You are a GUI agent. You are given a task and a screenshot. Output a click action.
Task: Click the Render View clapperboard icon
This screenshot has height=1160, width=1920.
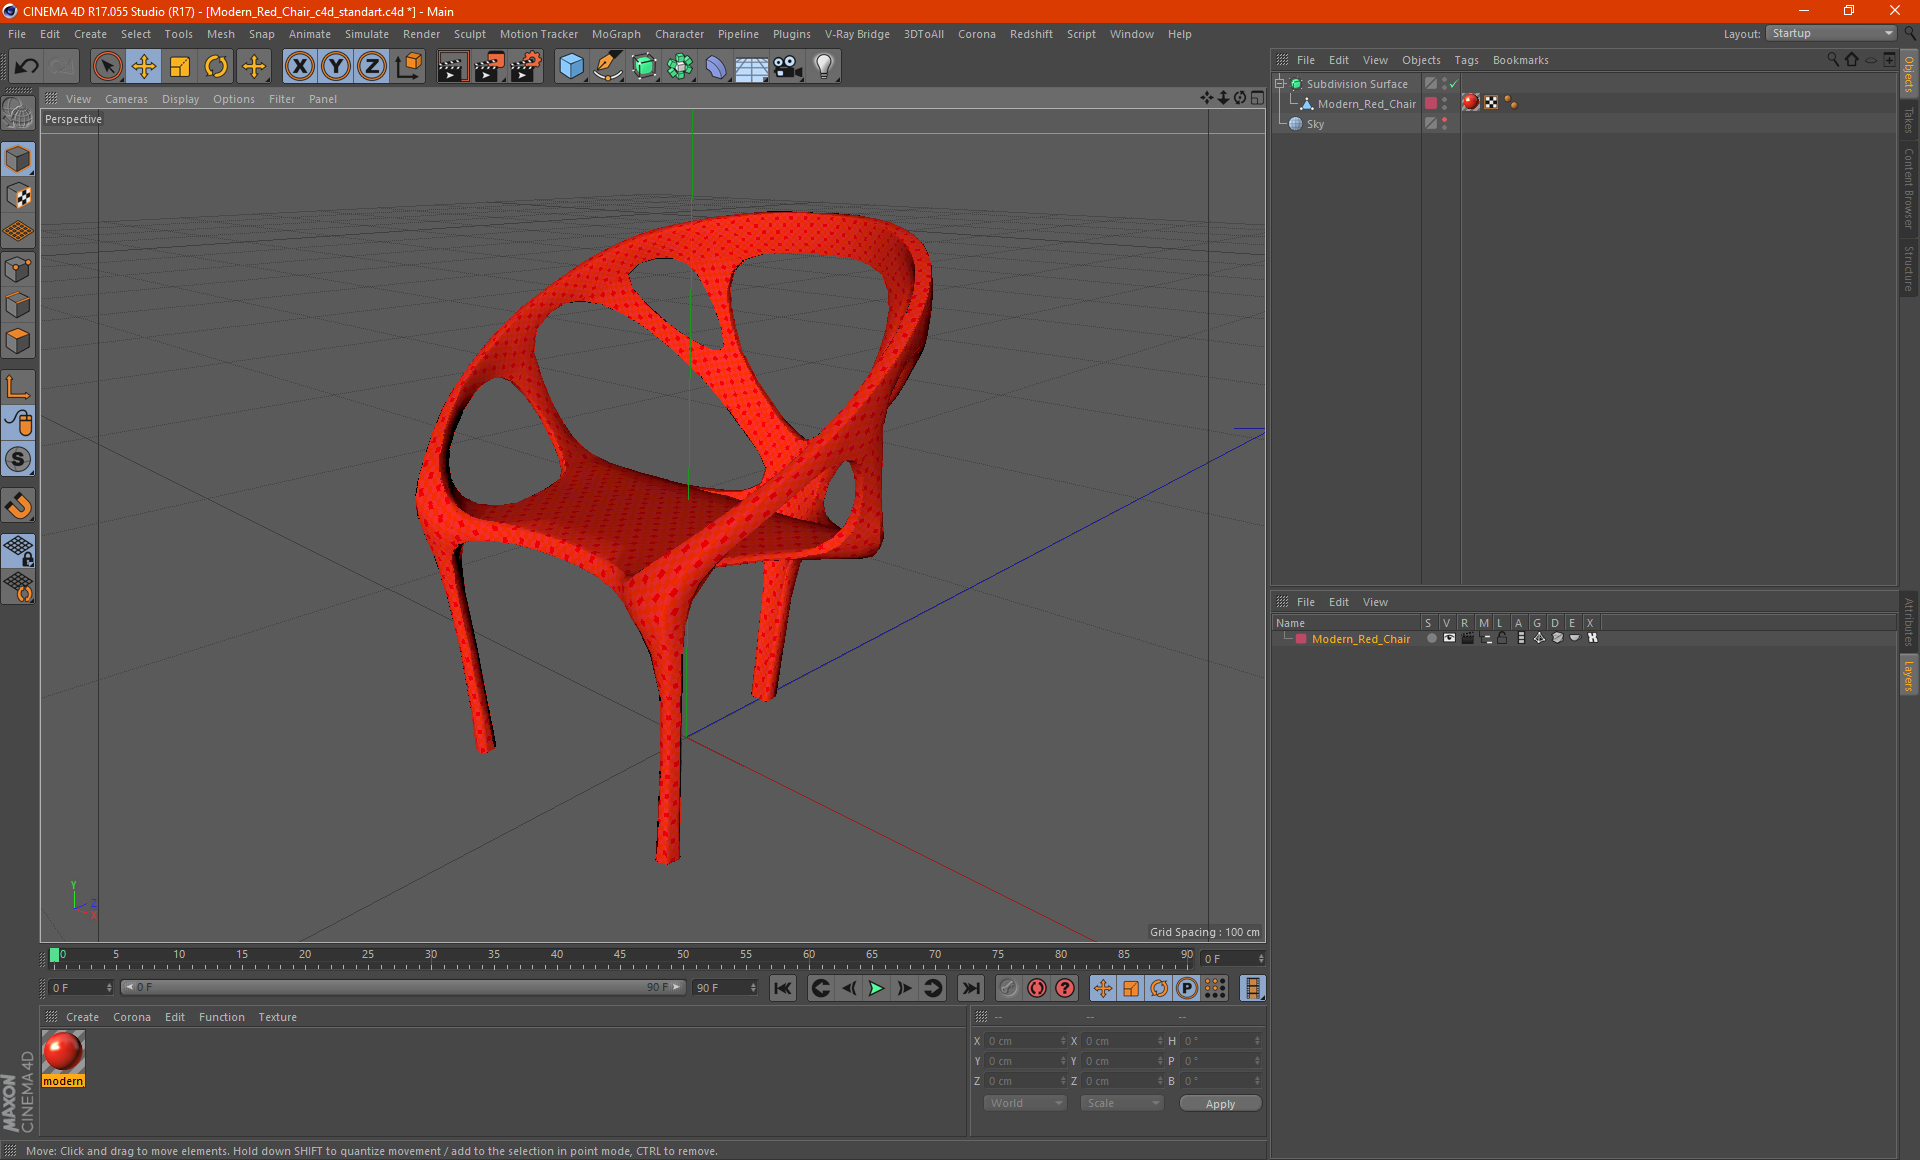pos(452,67)
